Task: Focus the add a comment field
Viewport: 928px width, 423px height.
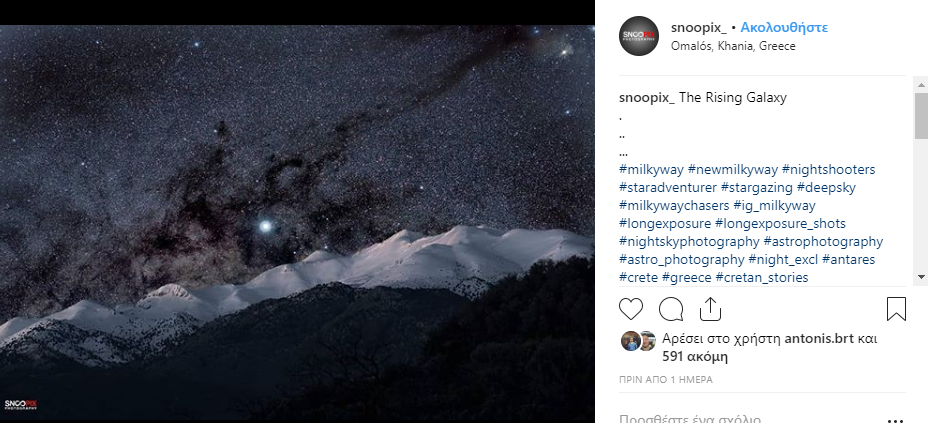Action: [x=752, y=419]
